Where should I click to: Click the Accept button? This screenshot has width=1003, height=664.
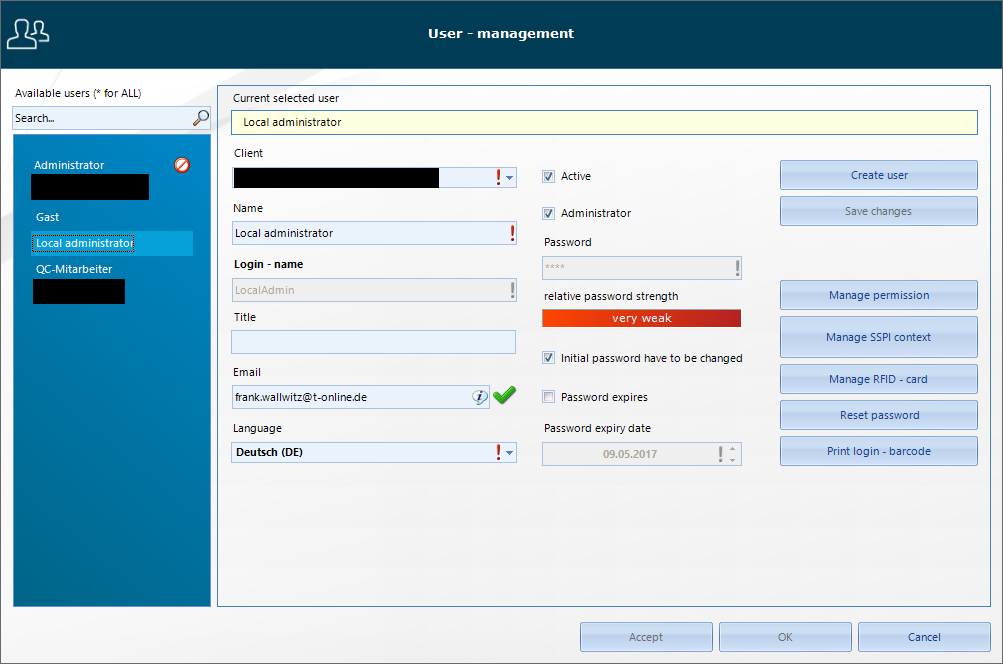(x=646, y=637)
